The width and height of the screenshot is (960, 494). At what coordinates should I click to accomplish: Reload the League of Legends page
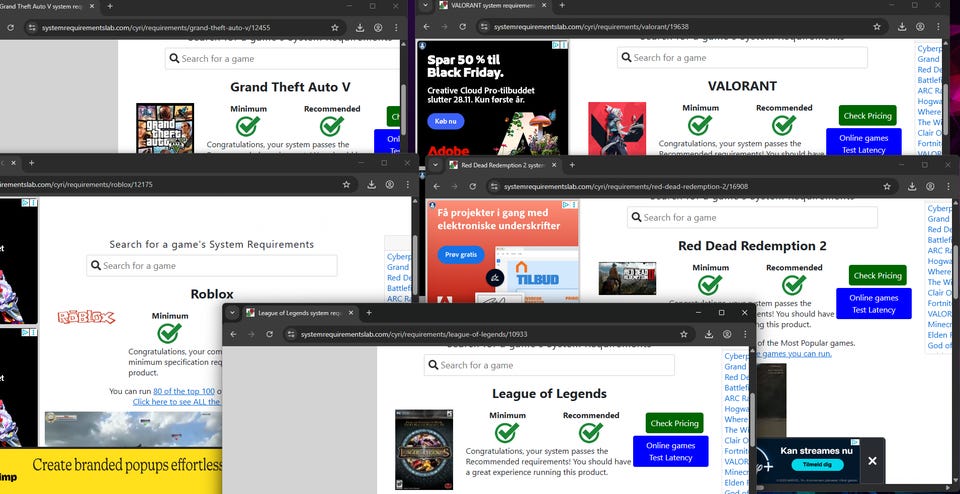click(269, 334)
